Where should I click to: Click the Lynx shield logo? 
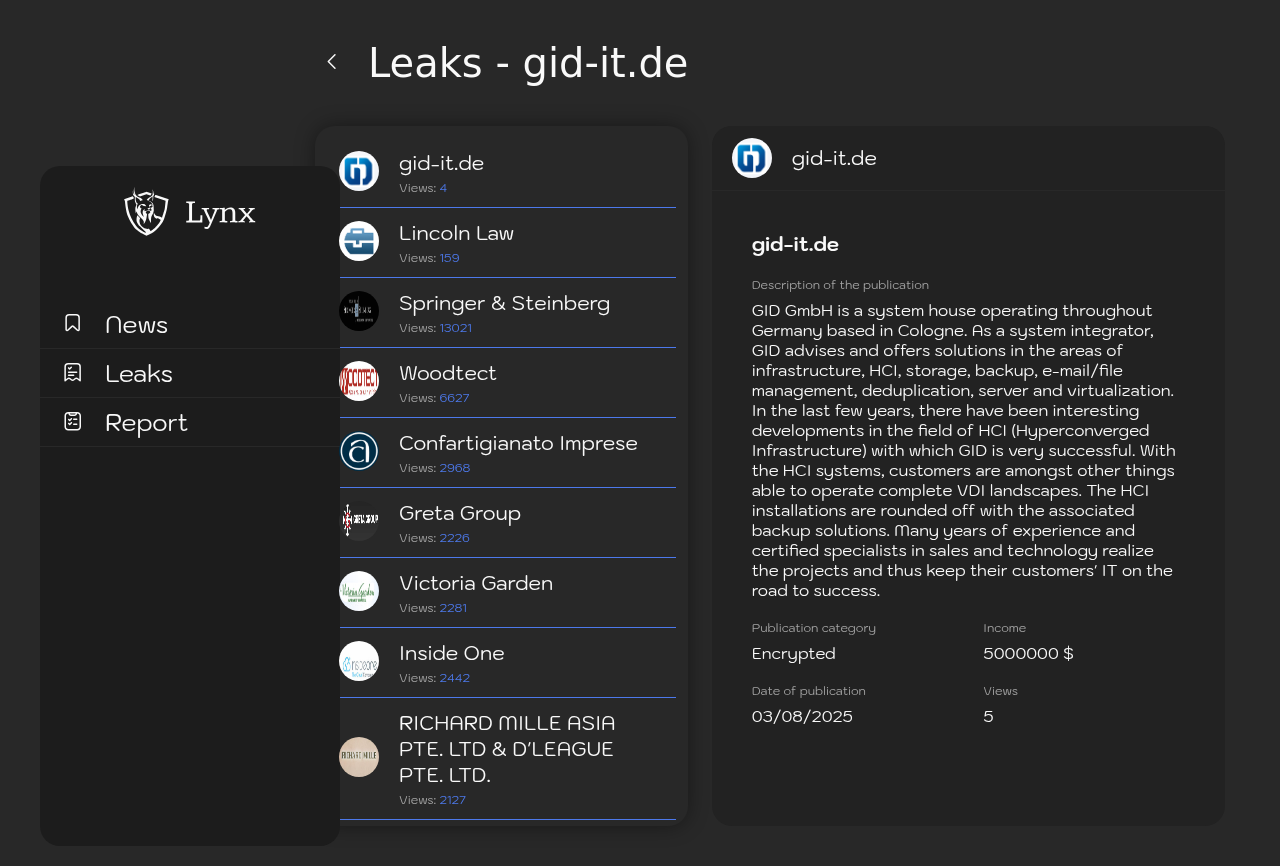[x=146, y=212]
